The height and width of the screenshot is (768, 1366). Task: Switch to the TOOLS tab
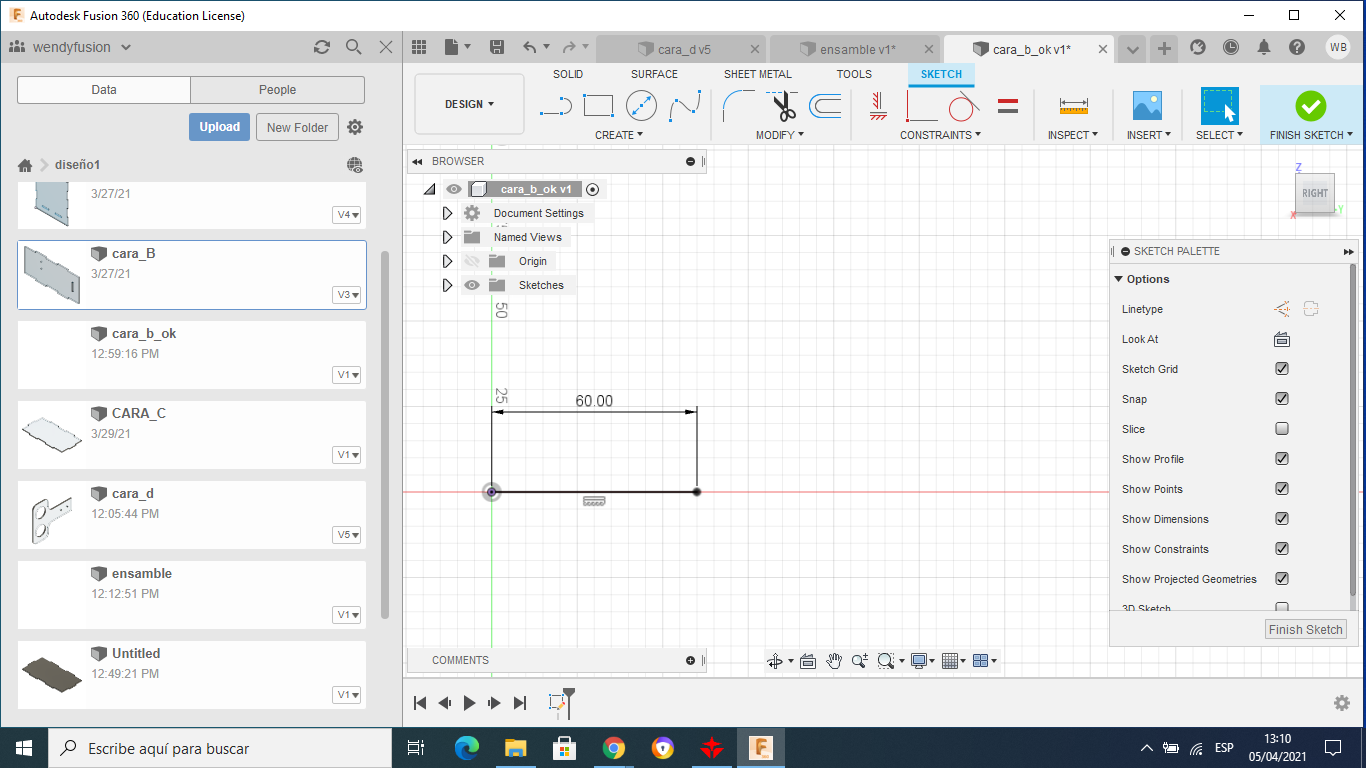point(854,74)
